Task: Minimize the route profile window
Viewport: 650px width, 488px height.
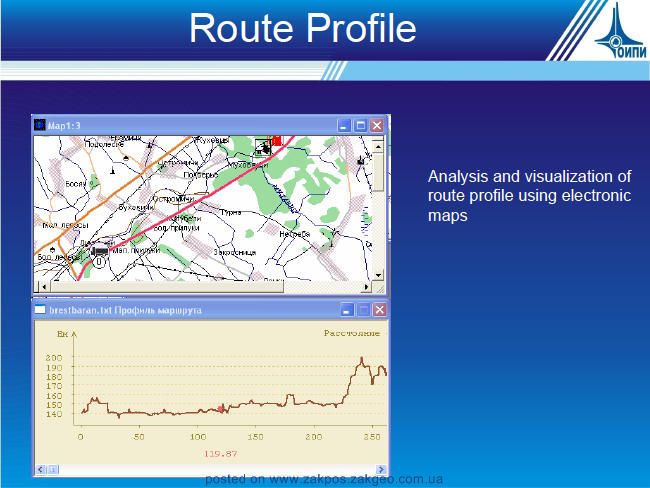Action: (347, 309)
